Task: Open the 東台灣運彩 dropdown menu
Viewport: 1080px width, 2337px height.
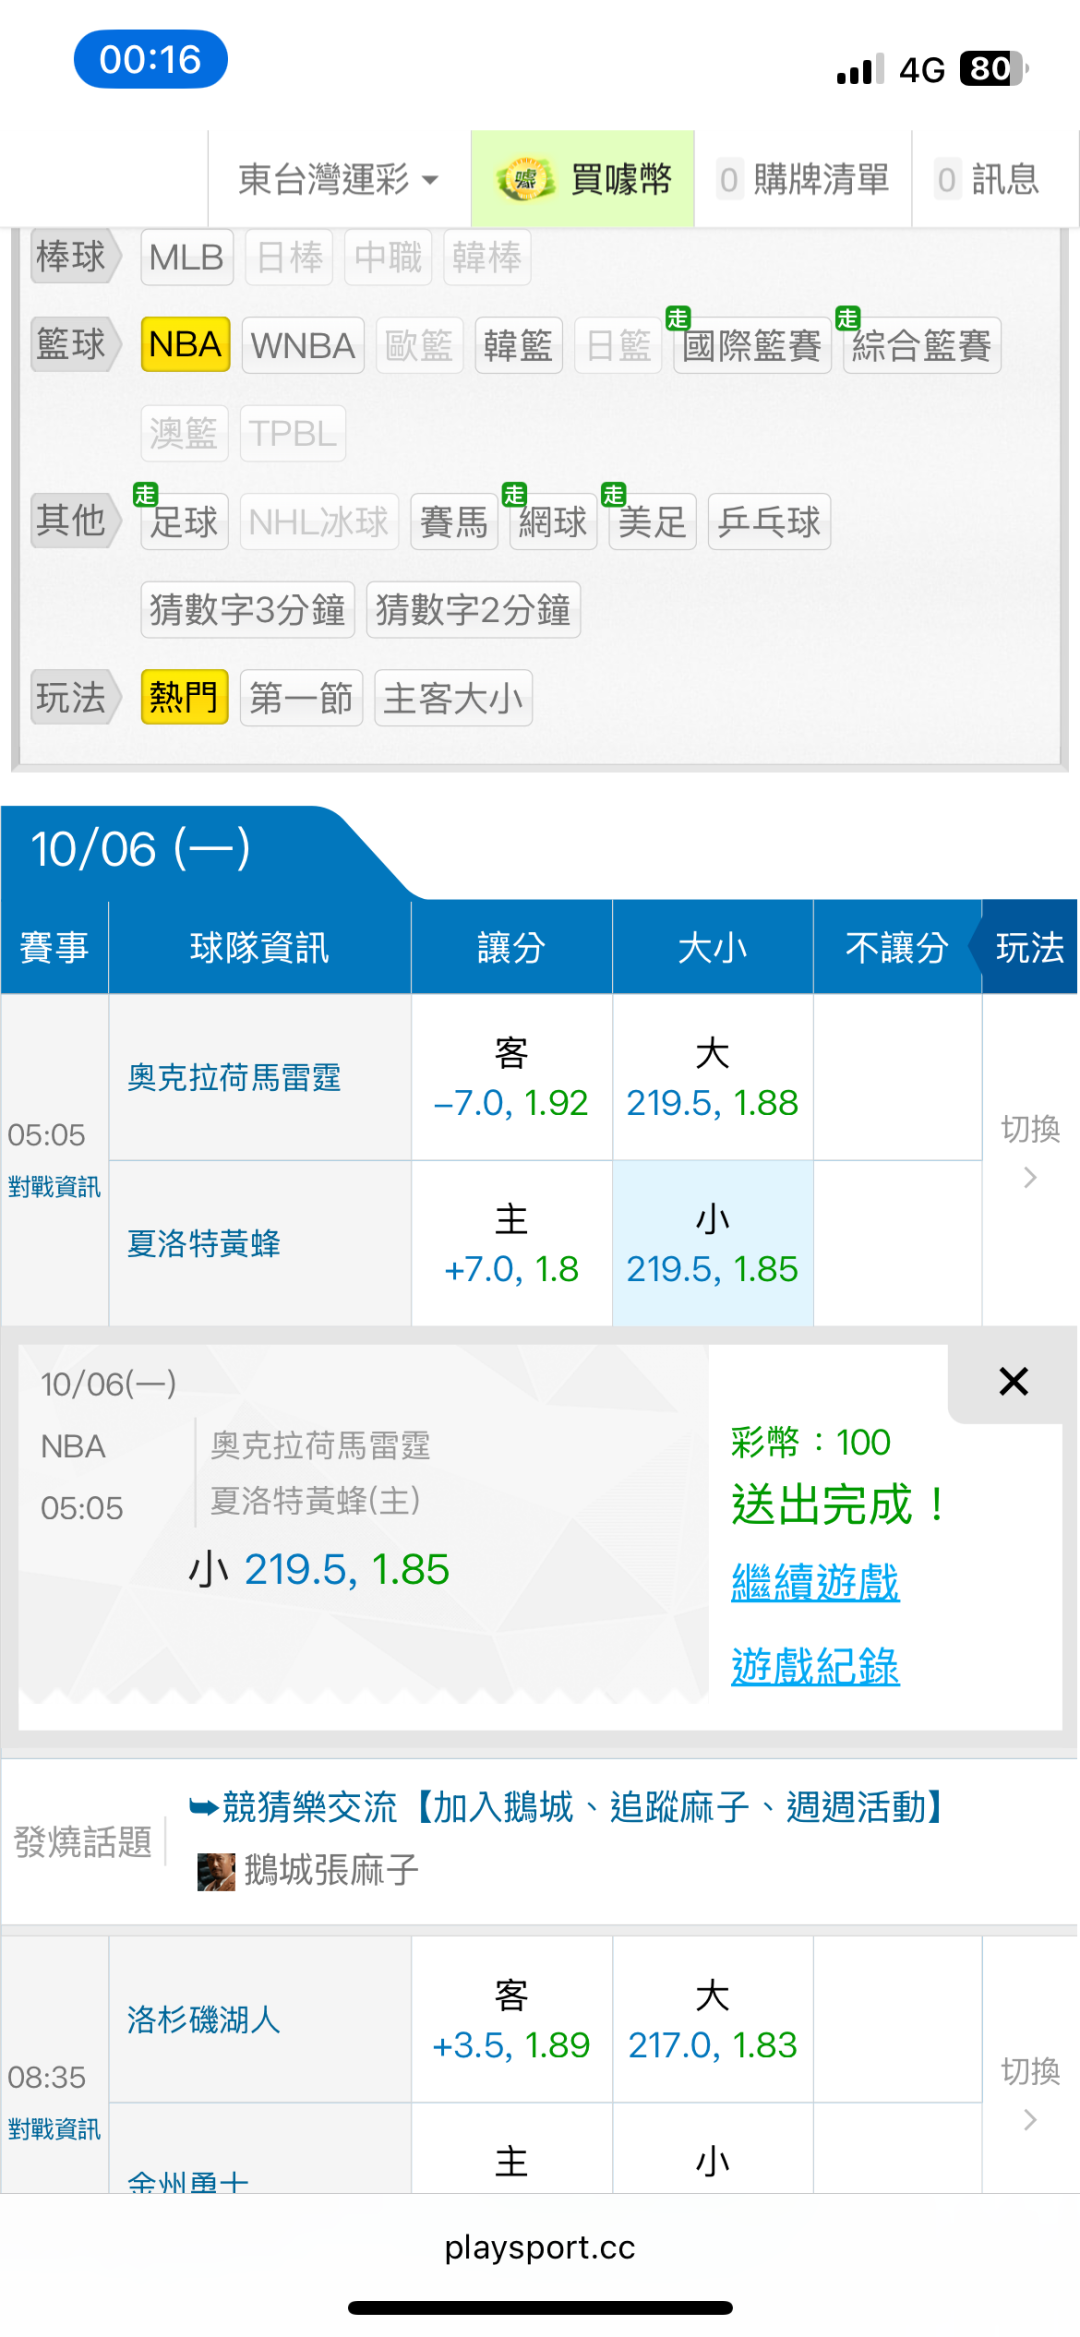Action: (x=339, y=179)
